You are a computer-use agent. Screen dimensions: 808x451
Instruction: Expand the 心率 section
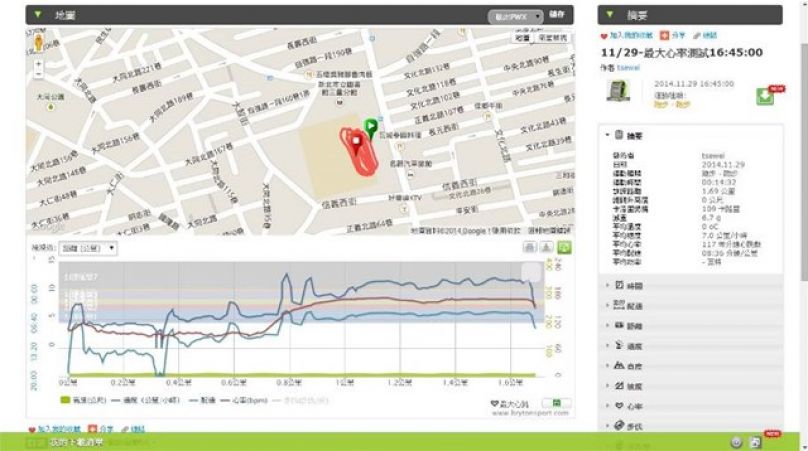coord(630,406)
